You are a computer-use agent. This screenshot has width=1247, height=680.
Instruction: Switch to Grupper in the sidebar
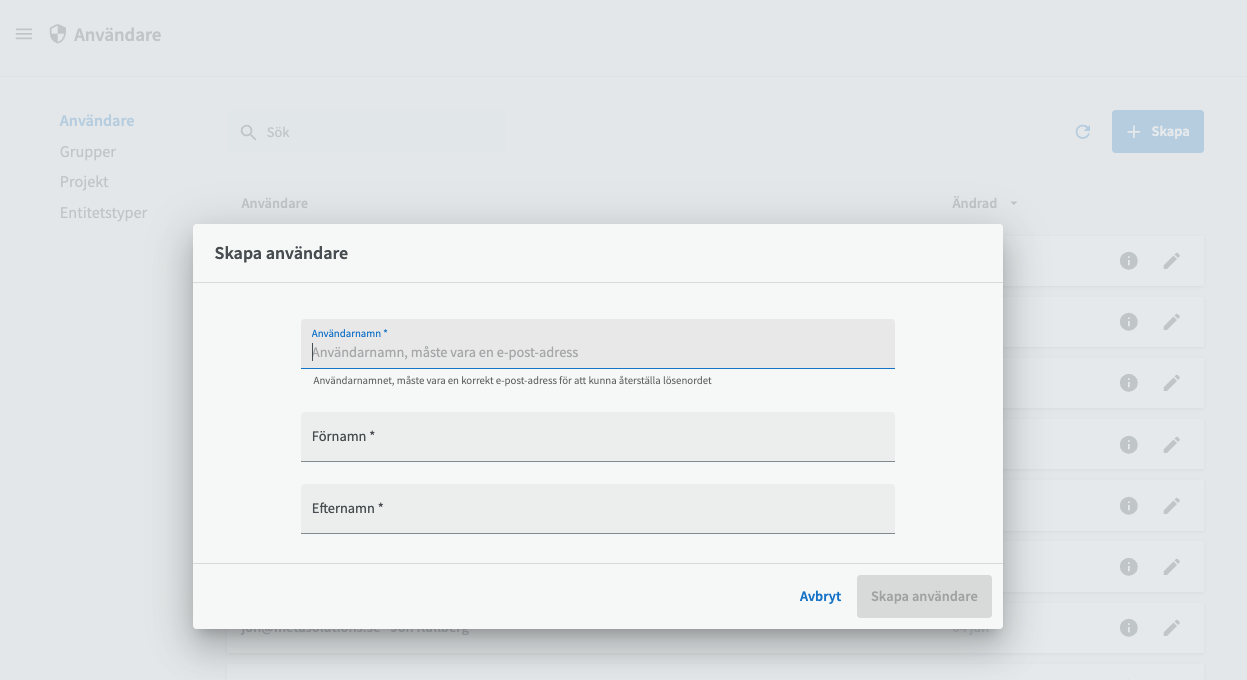[88, 152]
